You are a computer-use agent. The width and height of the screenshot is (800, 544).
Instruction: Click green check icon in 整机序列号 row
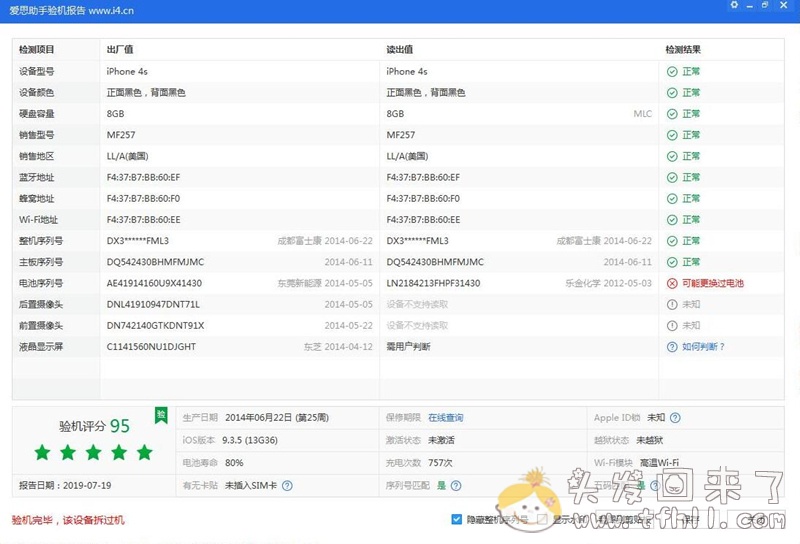coord(672,241)
